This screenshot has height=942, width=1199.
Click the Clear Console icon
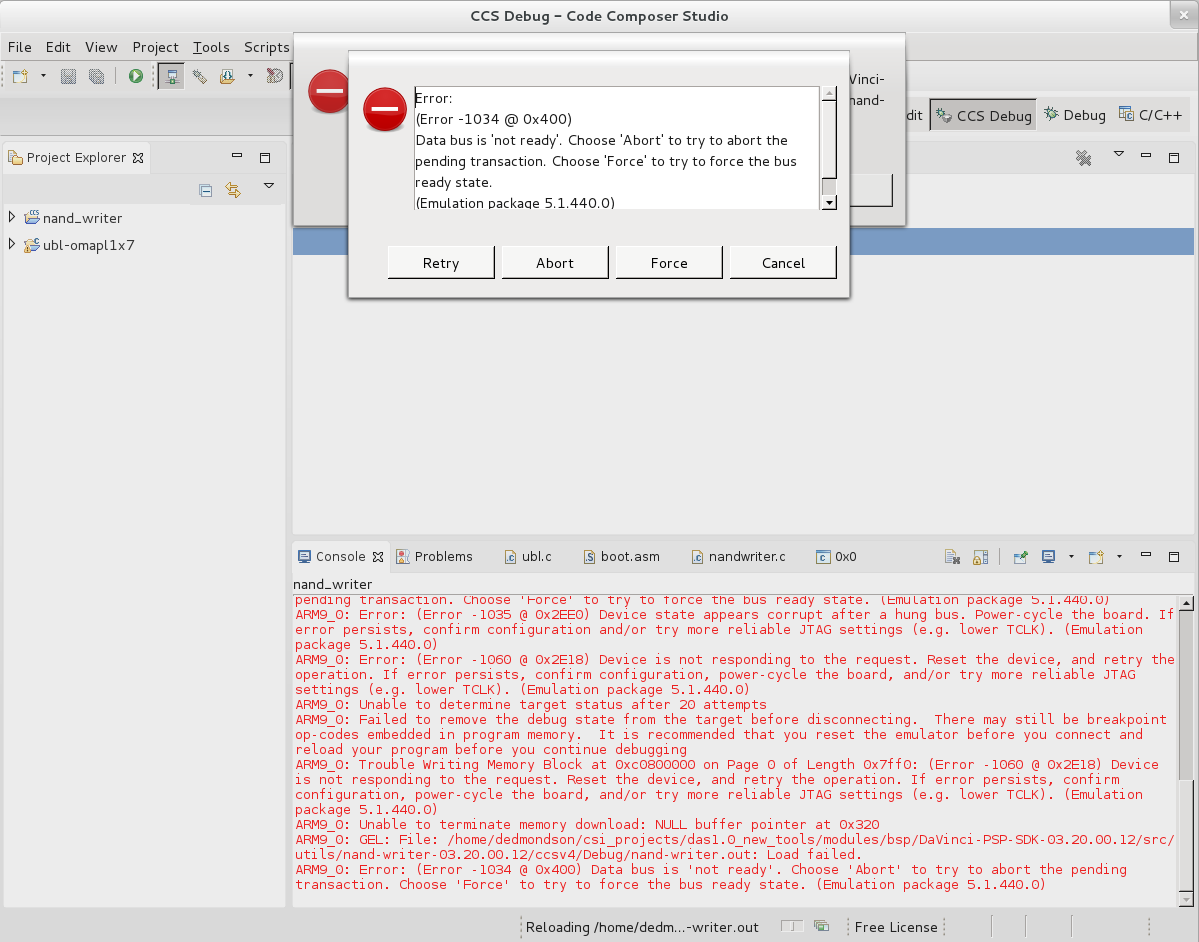[x=952, y=557]
